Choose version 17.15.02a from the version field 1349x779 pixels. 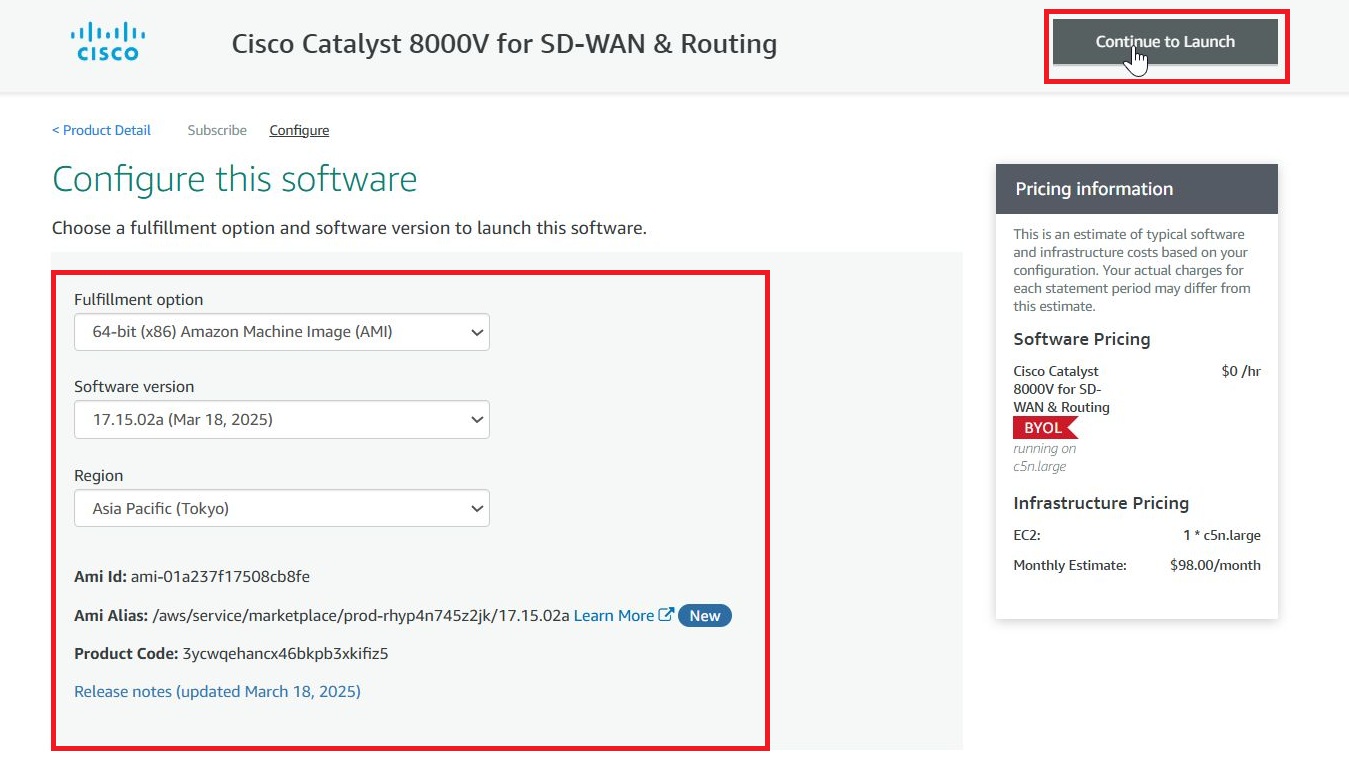[281, 419]
